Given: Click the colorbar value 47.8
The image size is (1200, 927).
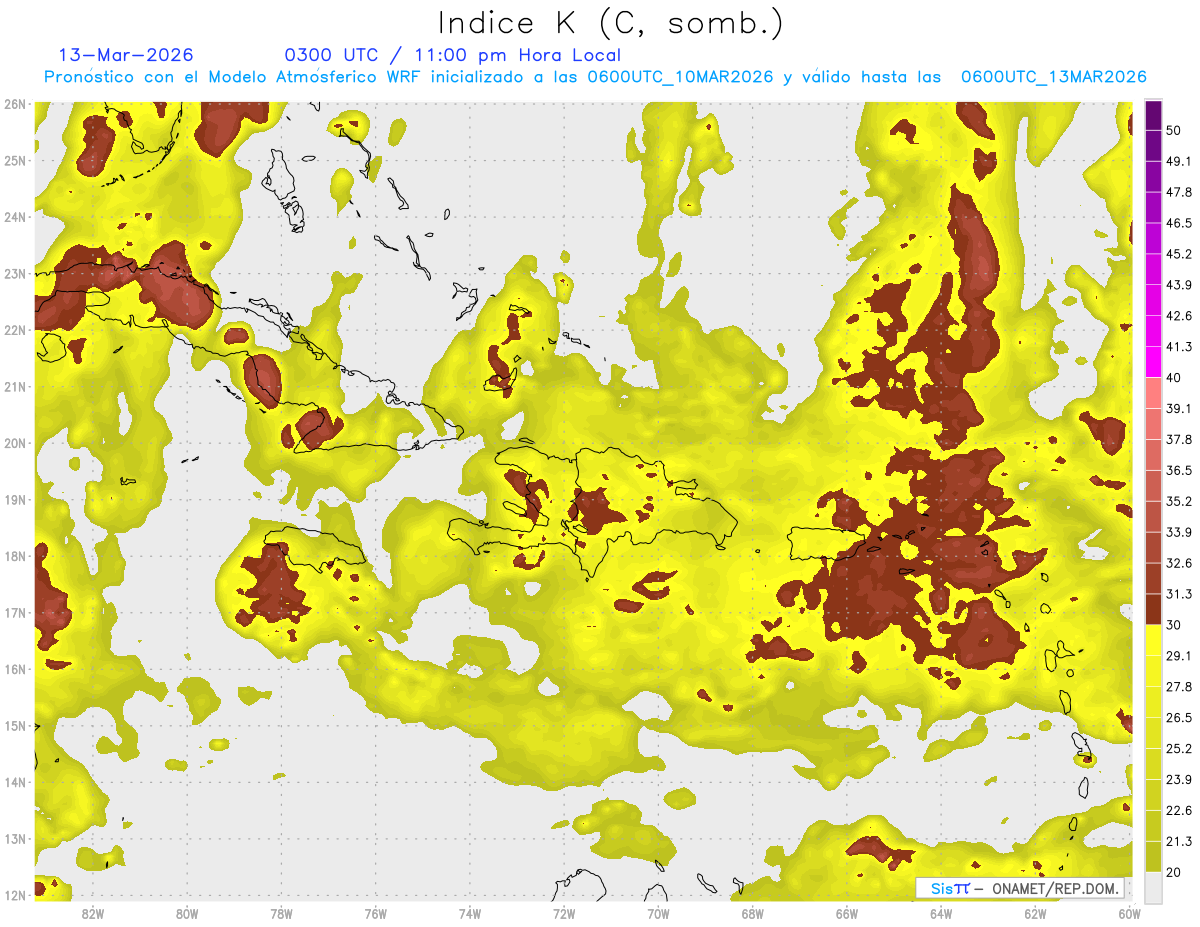Looking at the screenshot, I should pos(1178,192).
